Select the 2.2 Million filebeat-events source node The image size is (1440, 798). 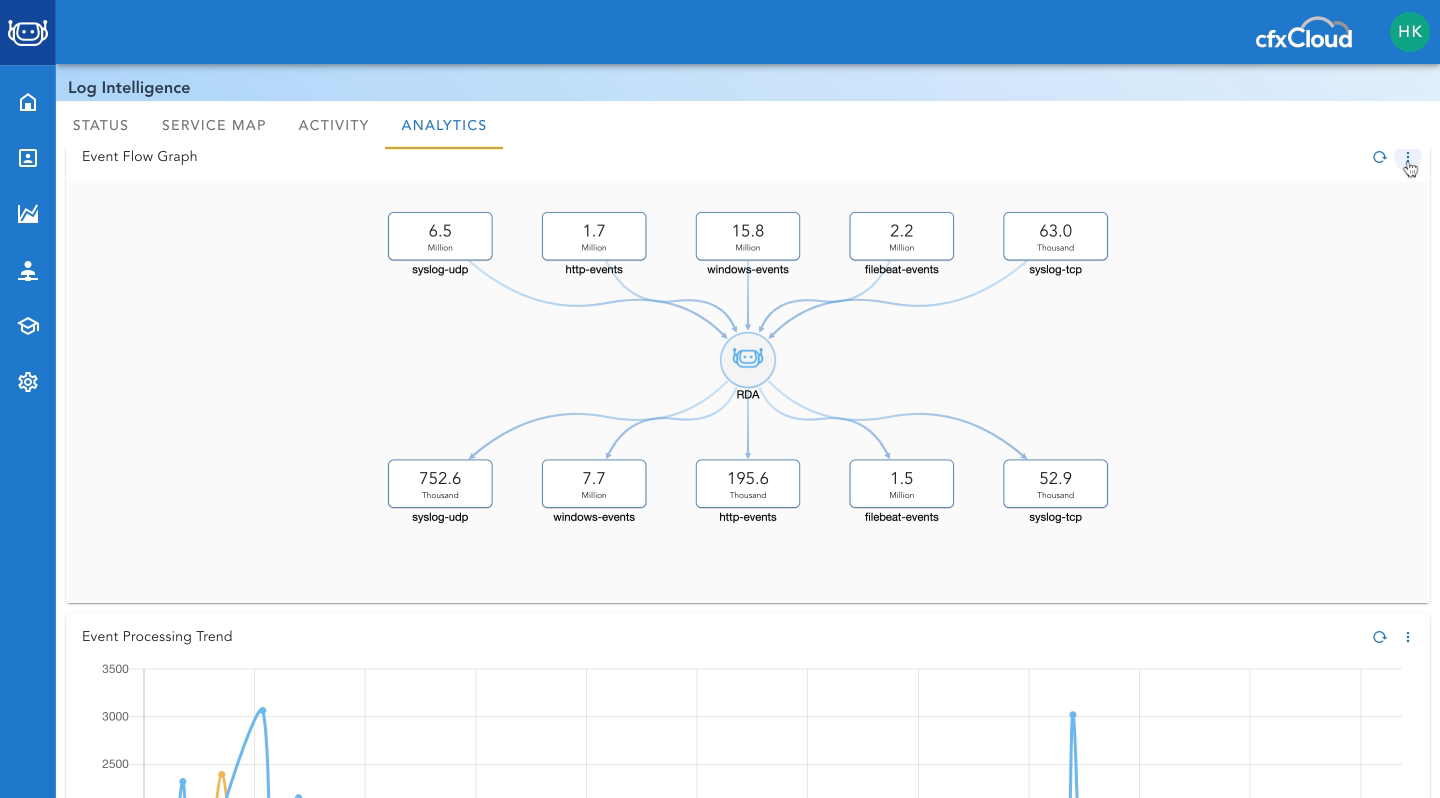pos(902,236)
